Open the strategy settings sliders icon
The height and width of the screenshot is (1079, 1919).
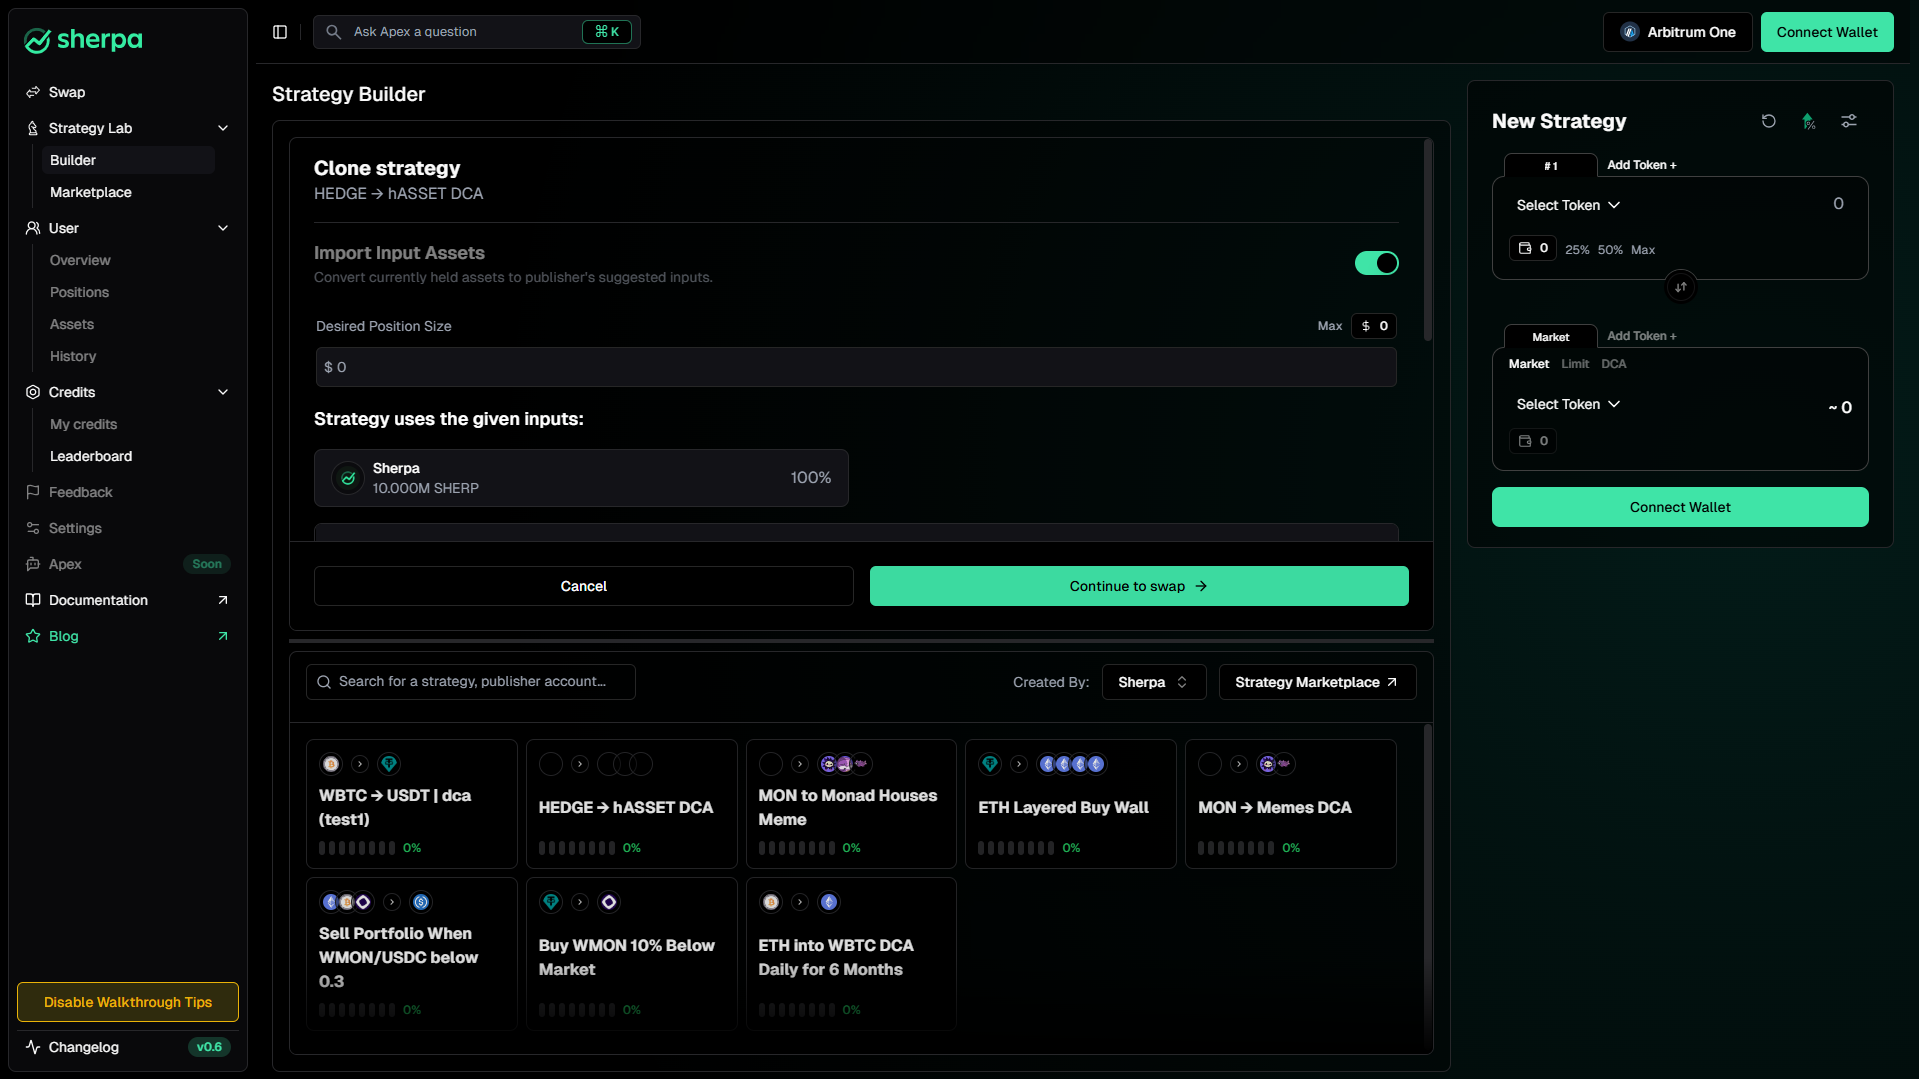[1848, 121]
